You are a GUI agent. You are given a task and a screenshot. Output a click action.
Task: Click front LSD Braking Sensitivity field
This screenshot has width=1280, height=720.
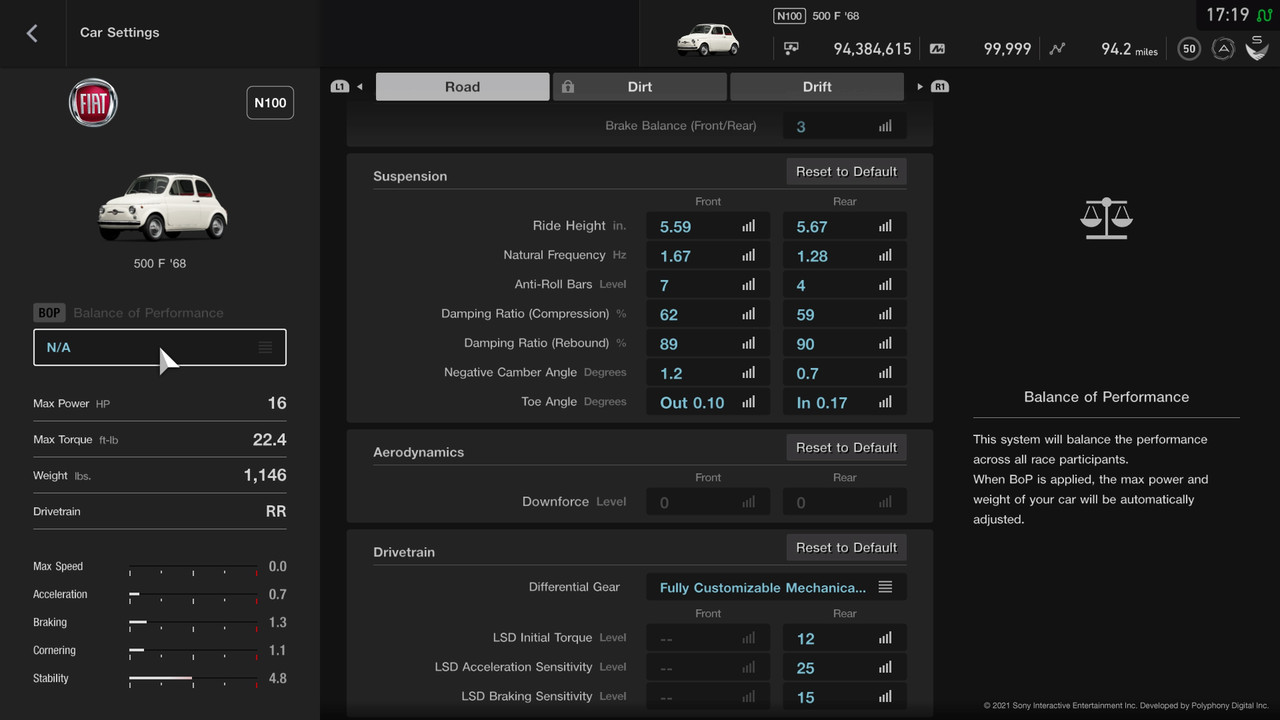coord(708,697)
